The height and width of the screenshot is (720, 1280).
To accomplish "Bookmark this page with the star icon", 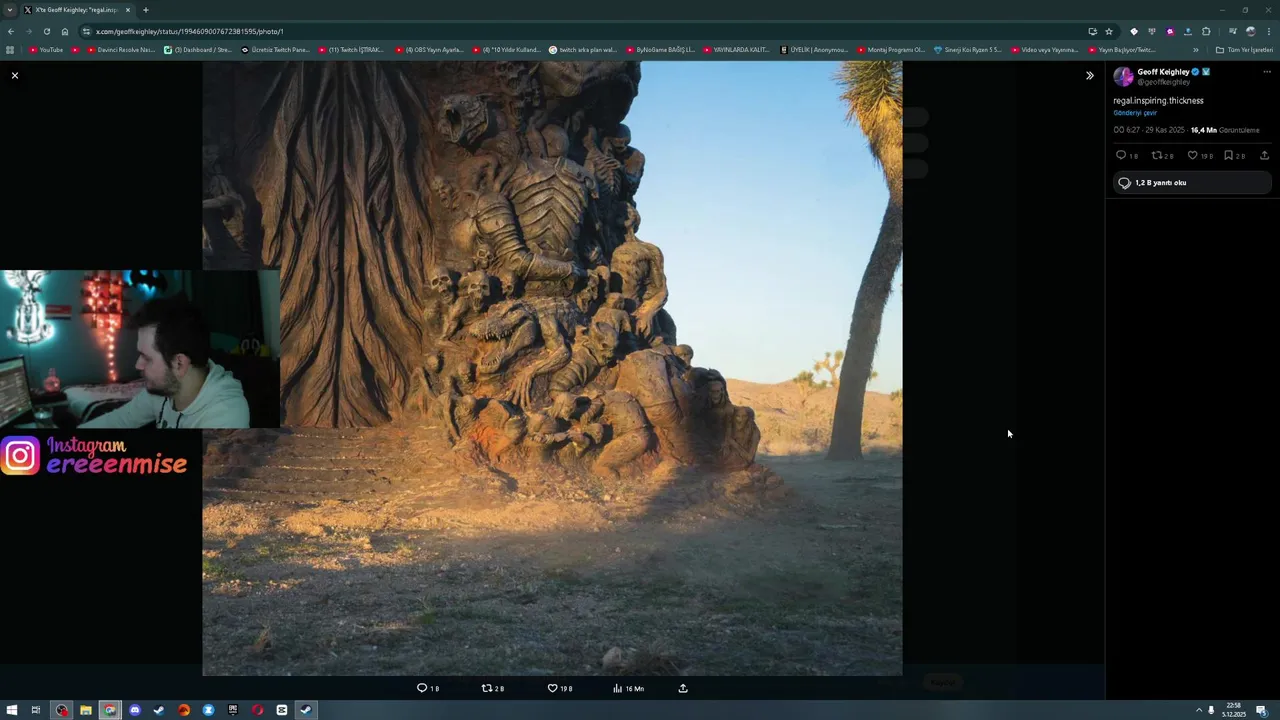I will [1109, 31].
